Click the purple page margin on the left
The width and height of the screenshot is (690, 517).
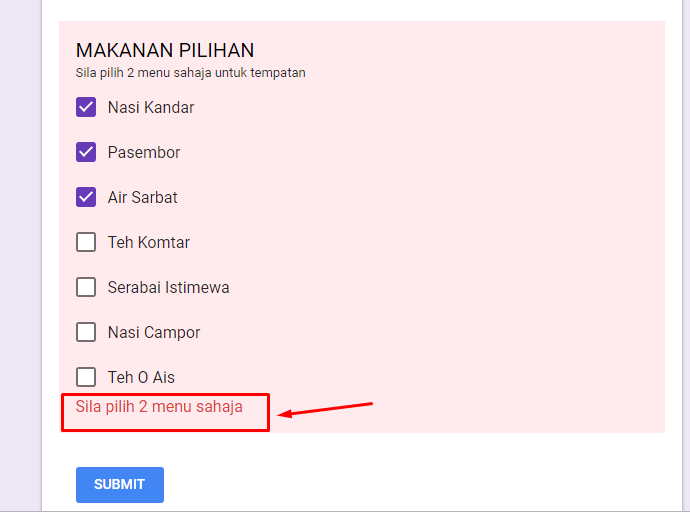pos(20,250)
